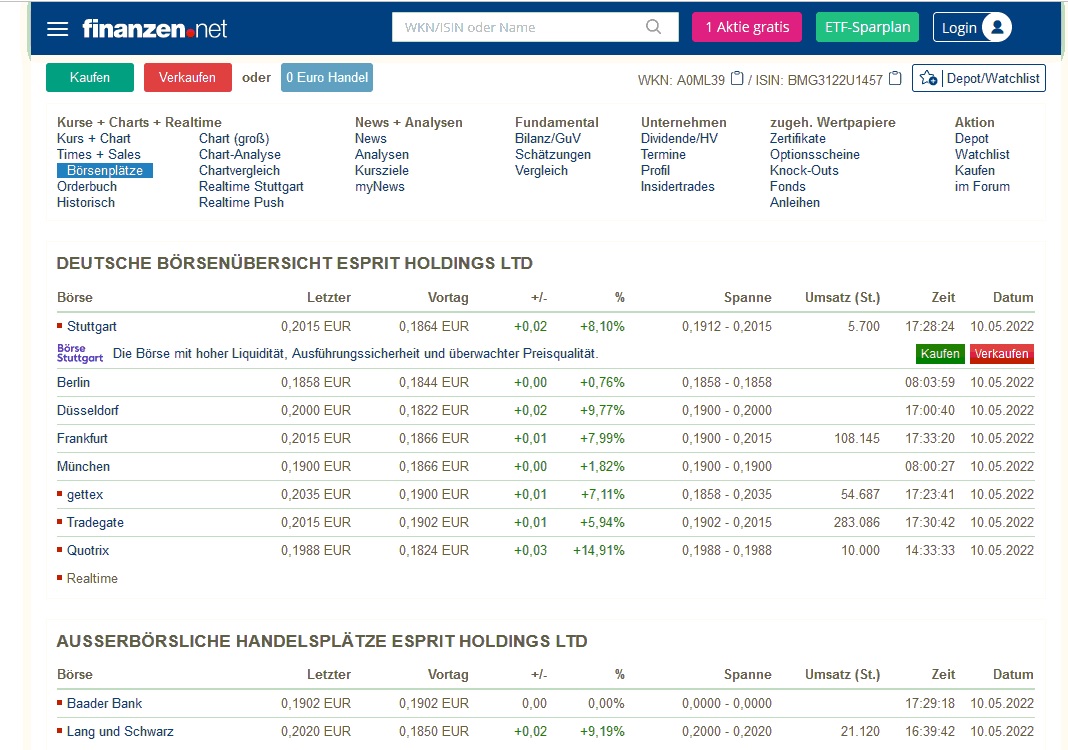Open the Chart-Analyse menu entry
1068x750 pixels.
(x=241, y=154)
